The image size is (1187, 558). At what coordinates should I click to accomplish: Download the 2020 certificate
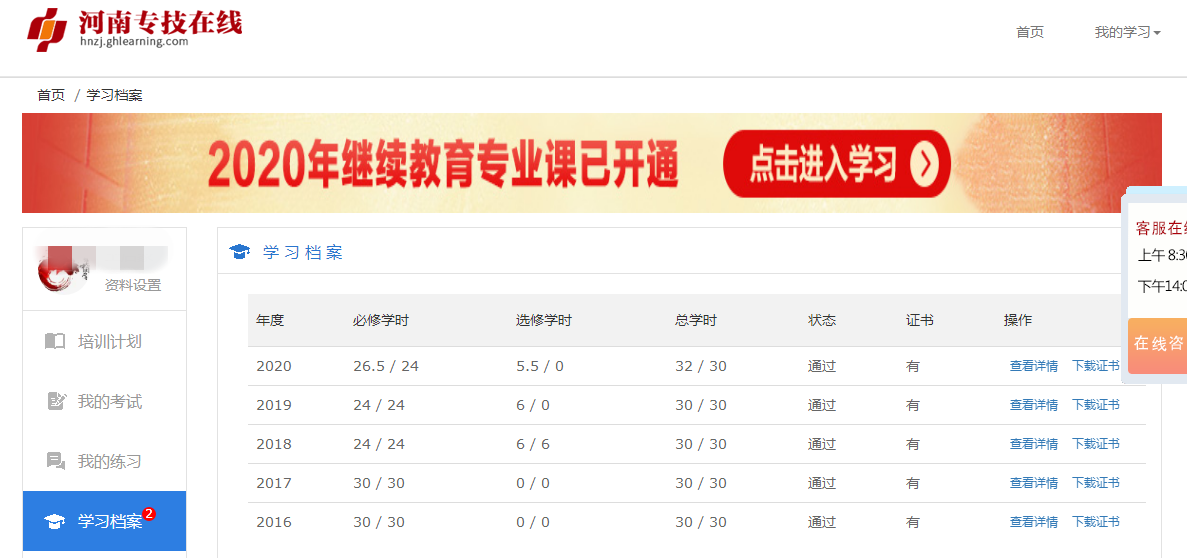[x=1095, y=366]
